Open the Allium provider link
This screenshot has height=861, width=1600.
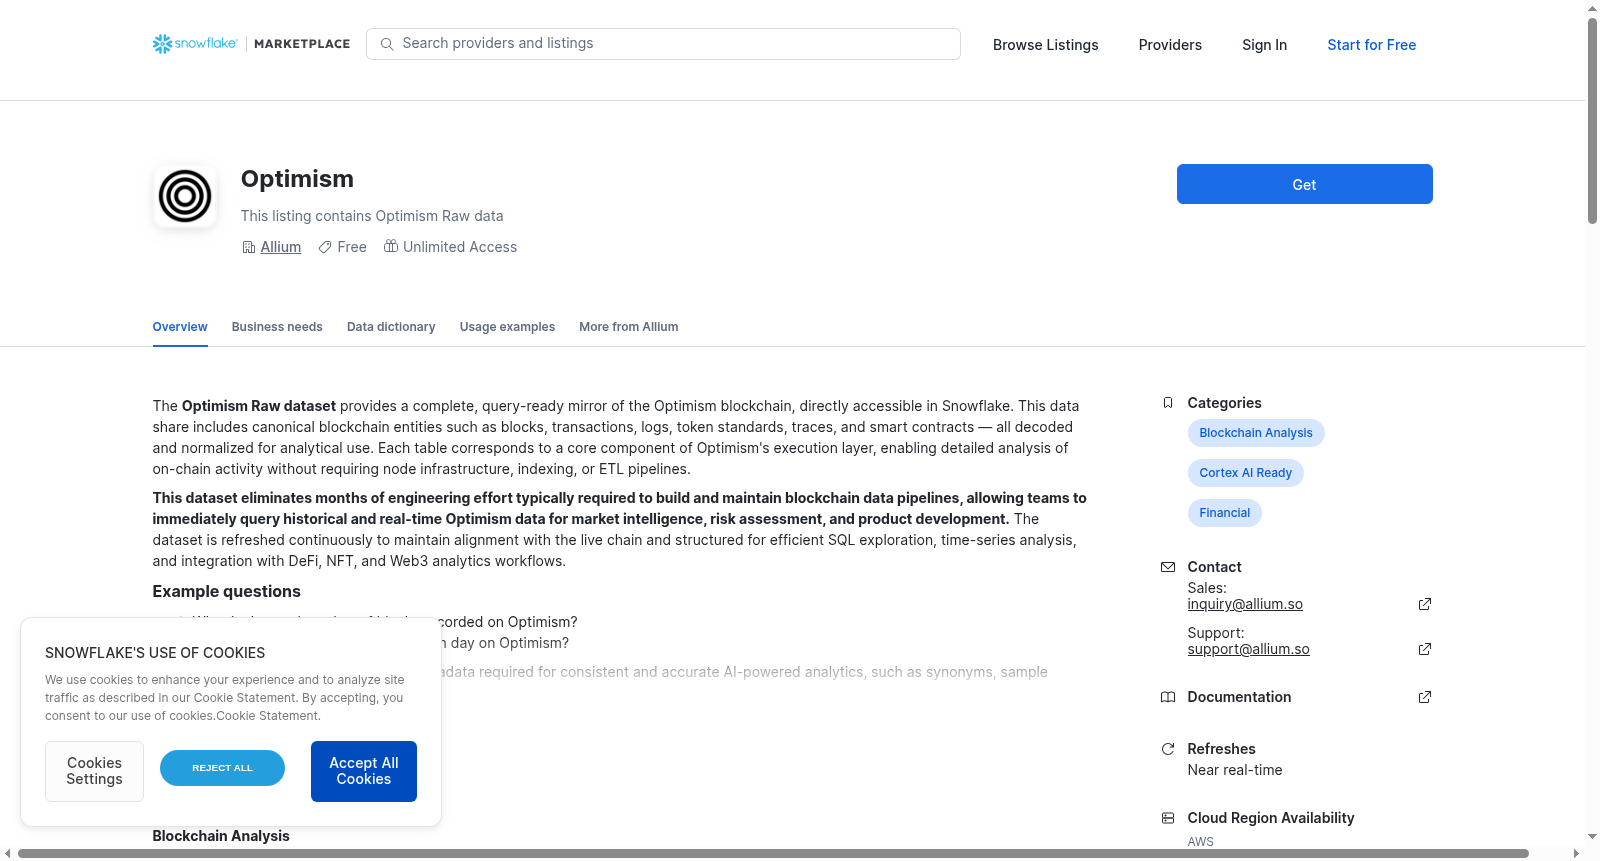(x=281, y=247)
